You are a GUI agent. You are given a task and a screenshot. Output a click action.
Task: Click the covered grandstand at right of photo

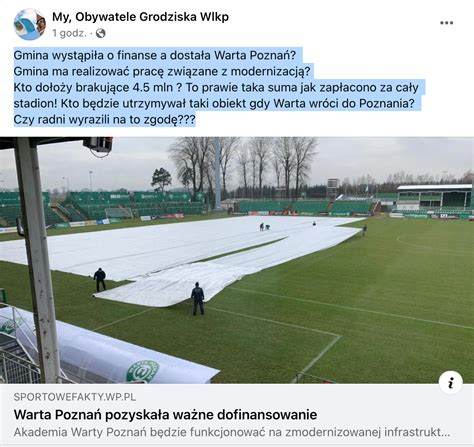[434, 197]
